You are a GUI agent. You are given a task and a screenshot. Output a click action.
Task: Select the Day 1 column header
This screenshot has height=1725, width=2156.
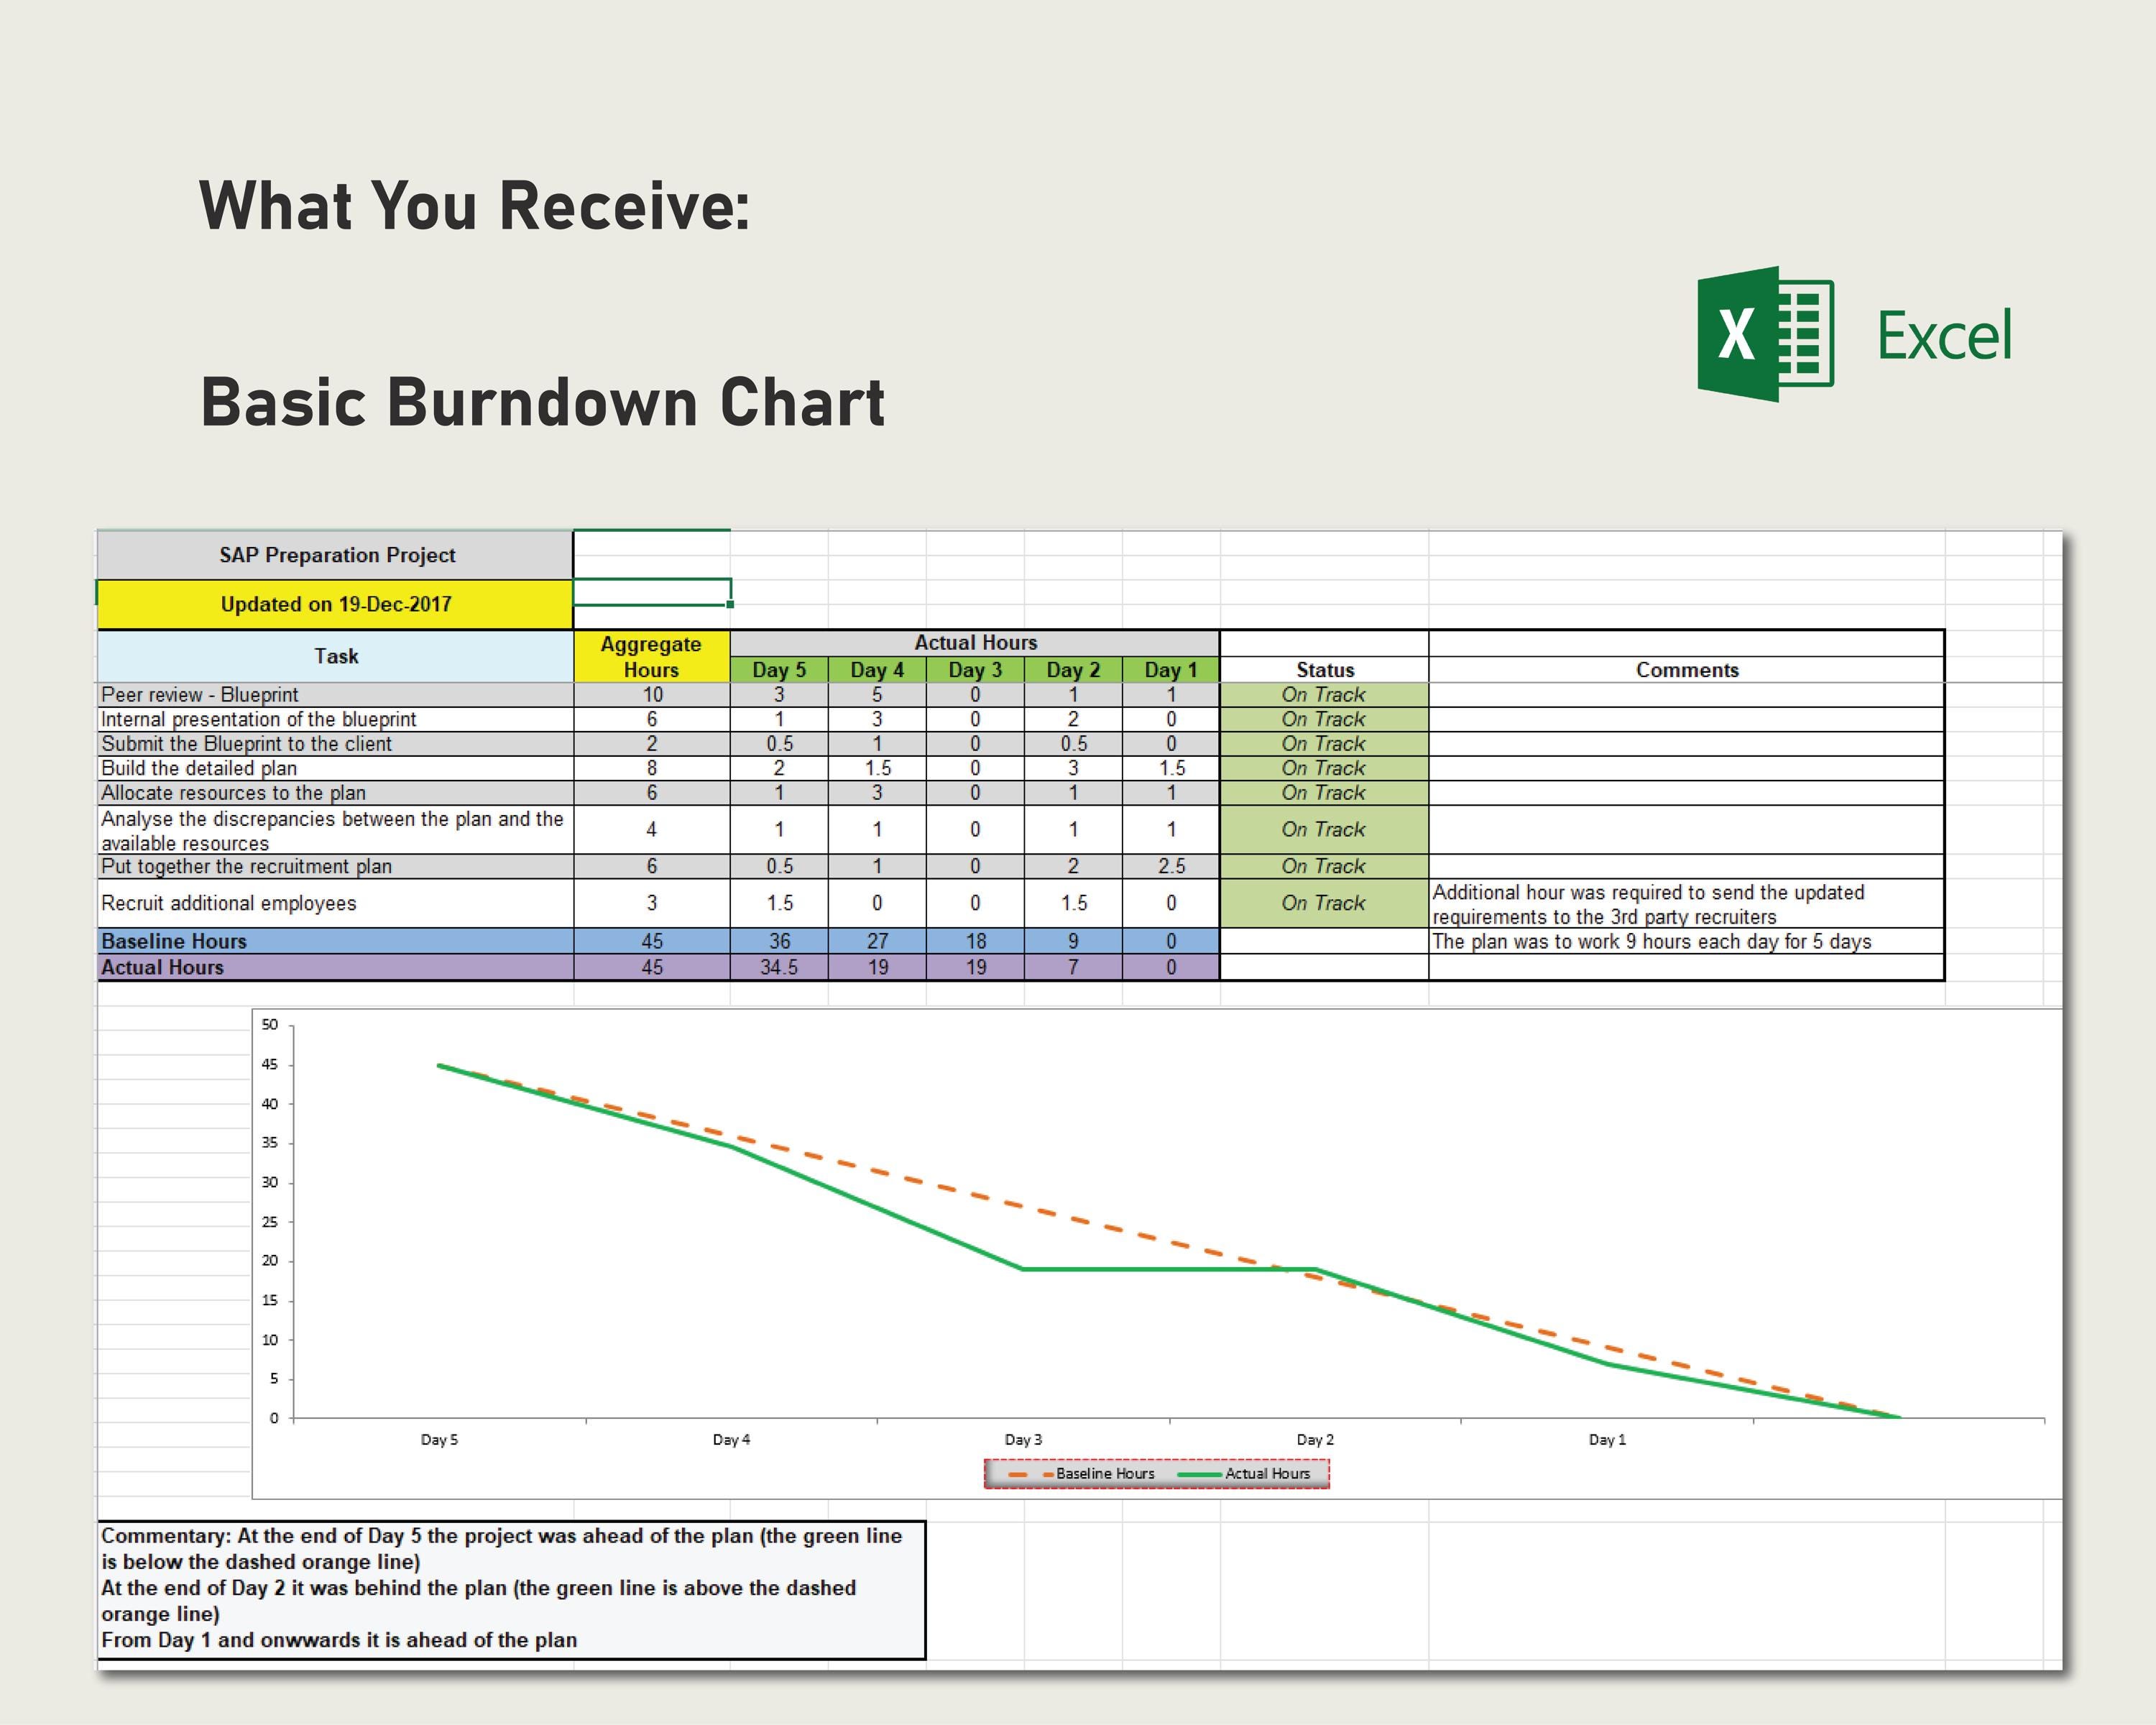(x=1172, y=670)
